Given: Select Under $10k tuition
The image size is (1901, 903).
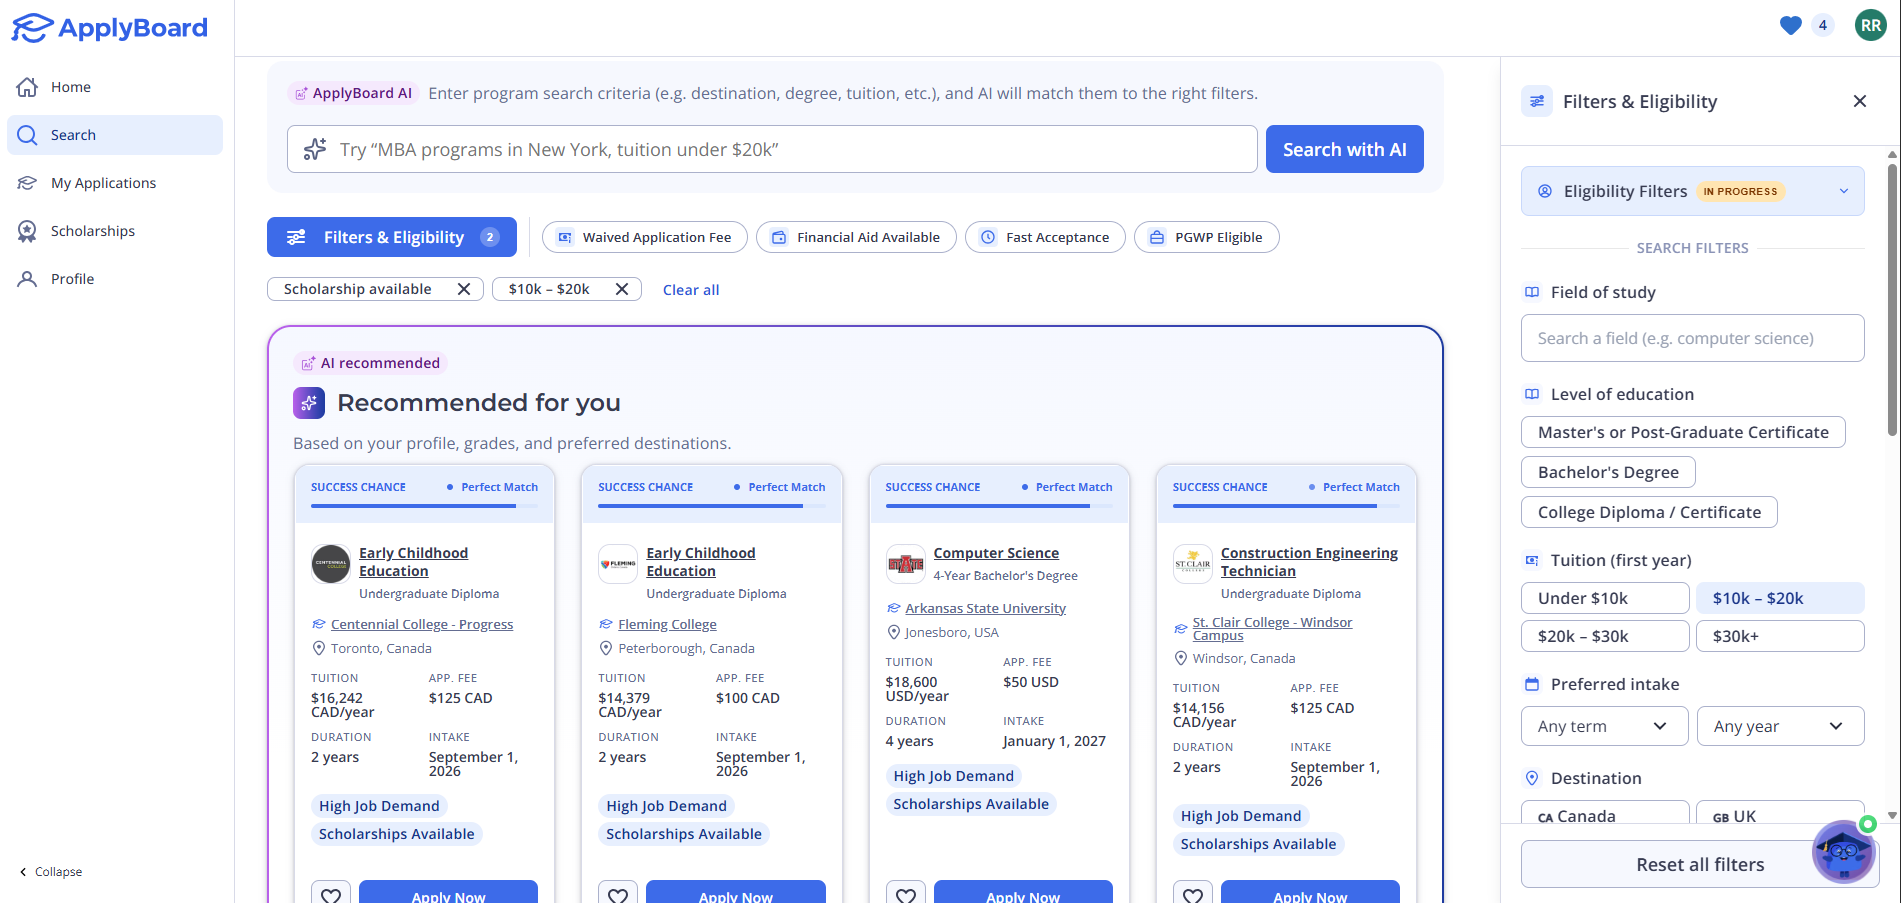Looking at the screenshot, I should pos(1605,598).
